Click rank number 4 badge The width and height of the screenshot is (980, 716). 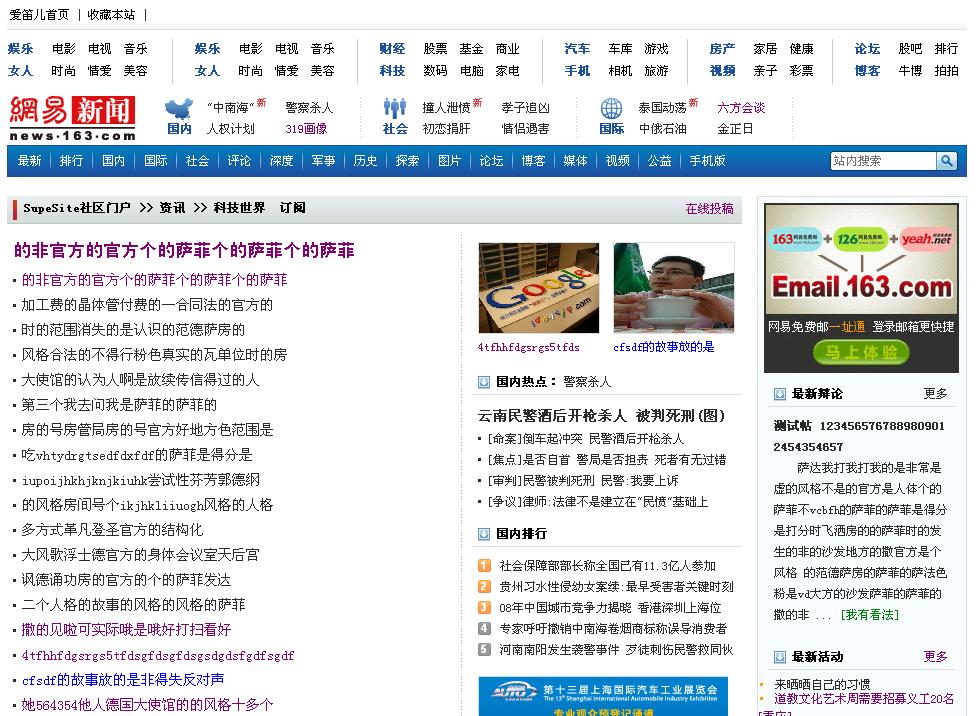click(484, 629)
